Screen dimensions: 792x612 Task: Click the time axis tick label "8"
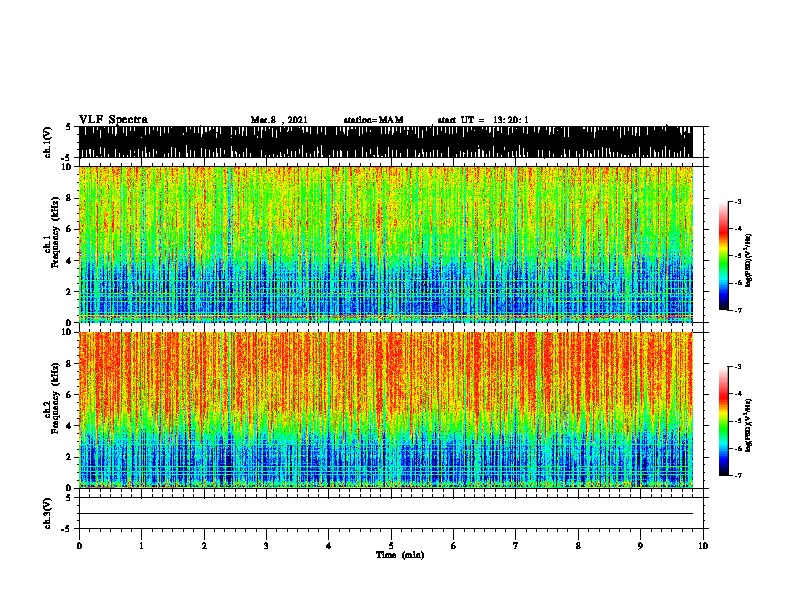click(x=578, y=545)
